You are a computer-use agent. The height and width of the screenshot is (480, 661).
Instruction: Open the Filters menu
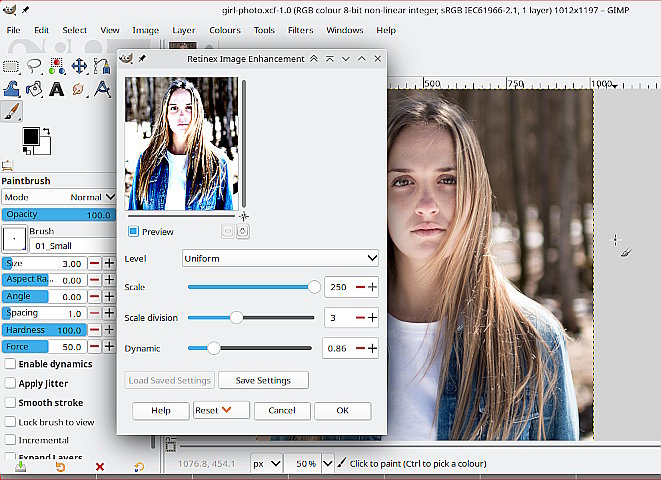[300, 30]
